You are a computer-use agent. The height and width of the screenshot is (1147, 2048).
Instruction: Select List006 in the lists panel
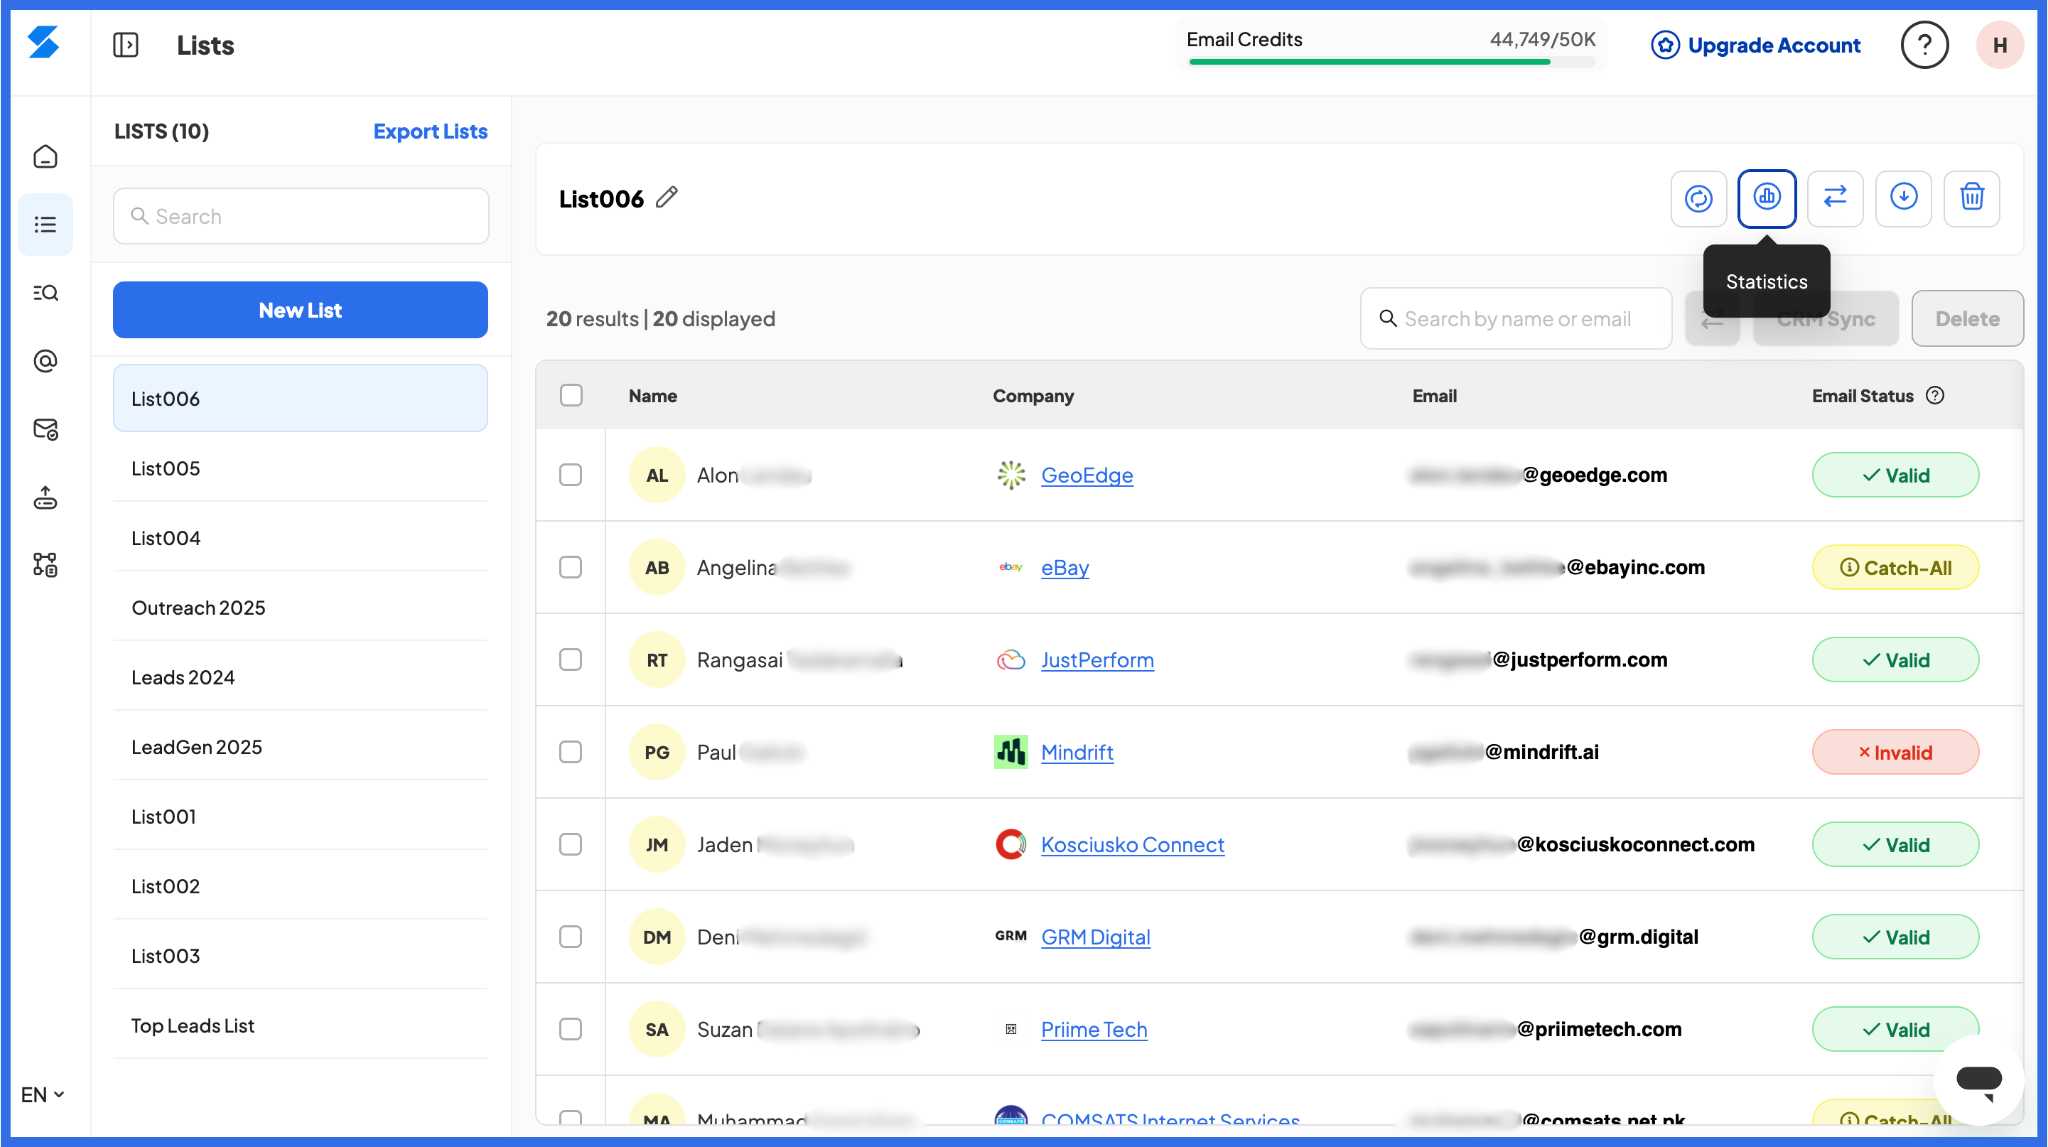click(300, 398)
